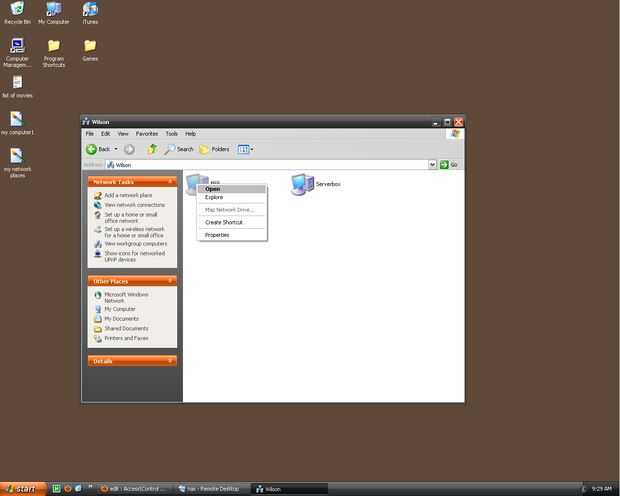Choose Explore in the context menu
620x496 pixels.
[x=232, y=197]
